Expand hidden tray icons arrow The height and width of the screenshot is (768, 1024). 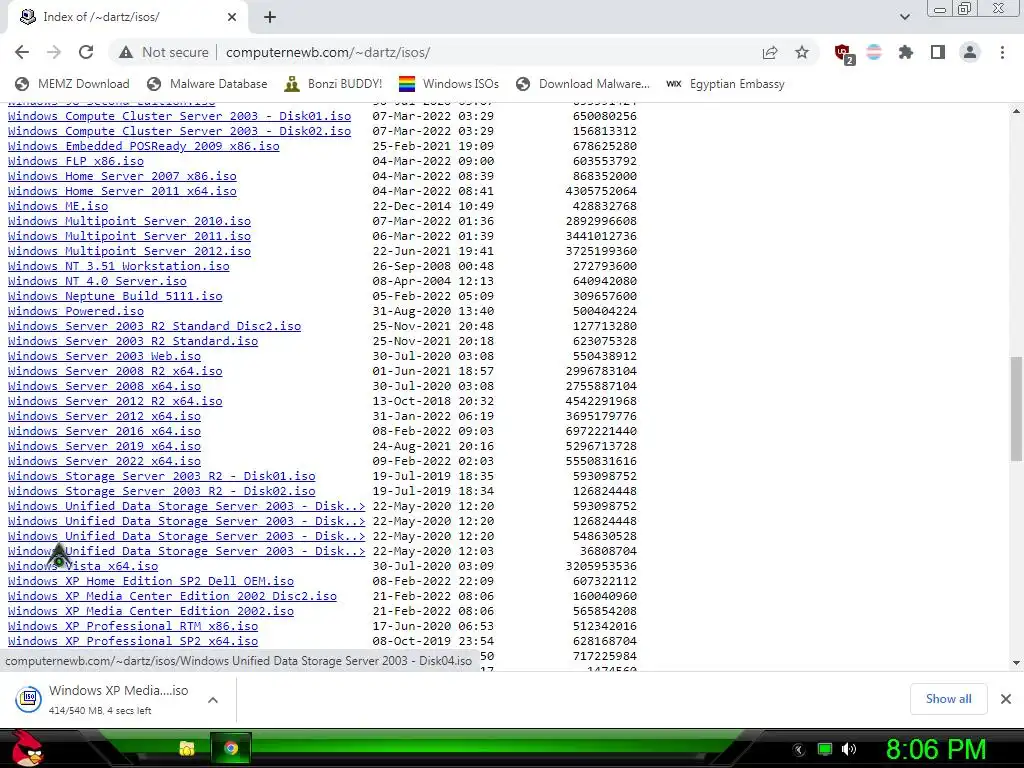pyautogui.click(x=799, y=749)
